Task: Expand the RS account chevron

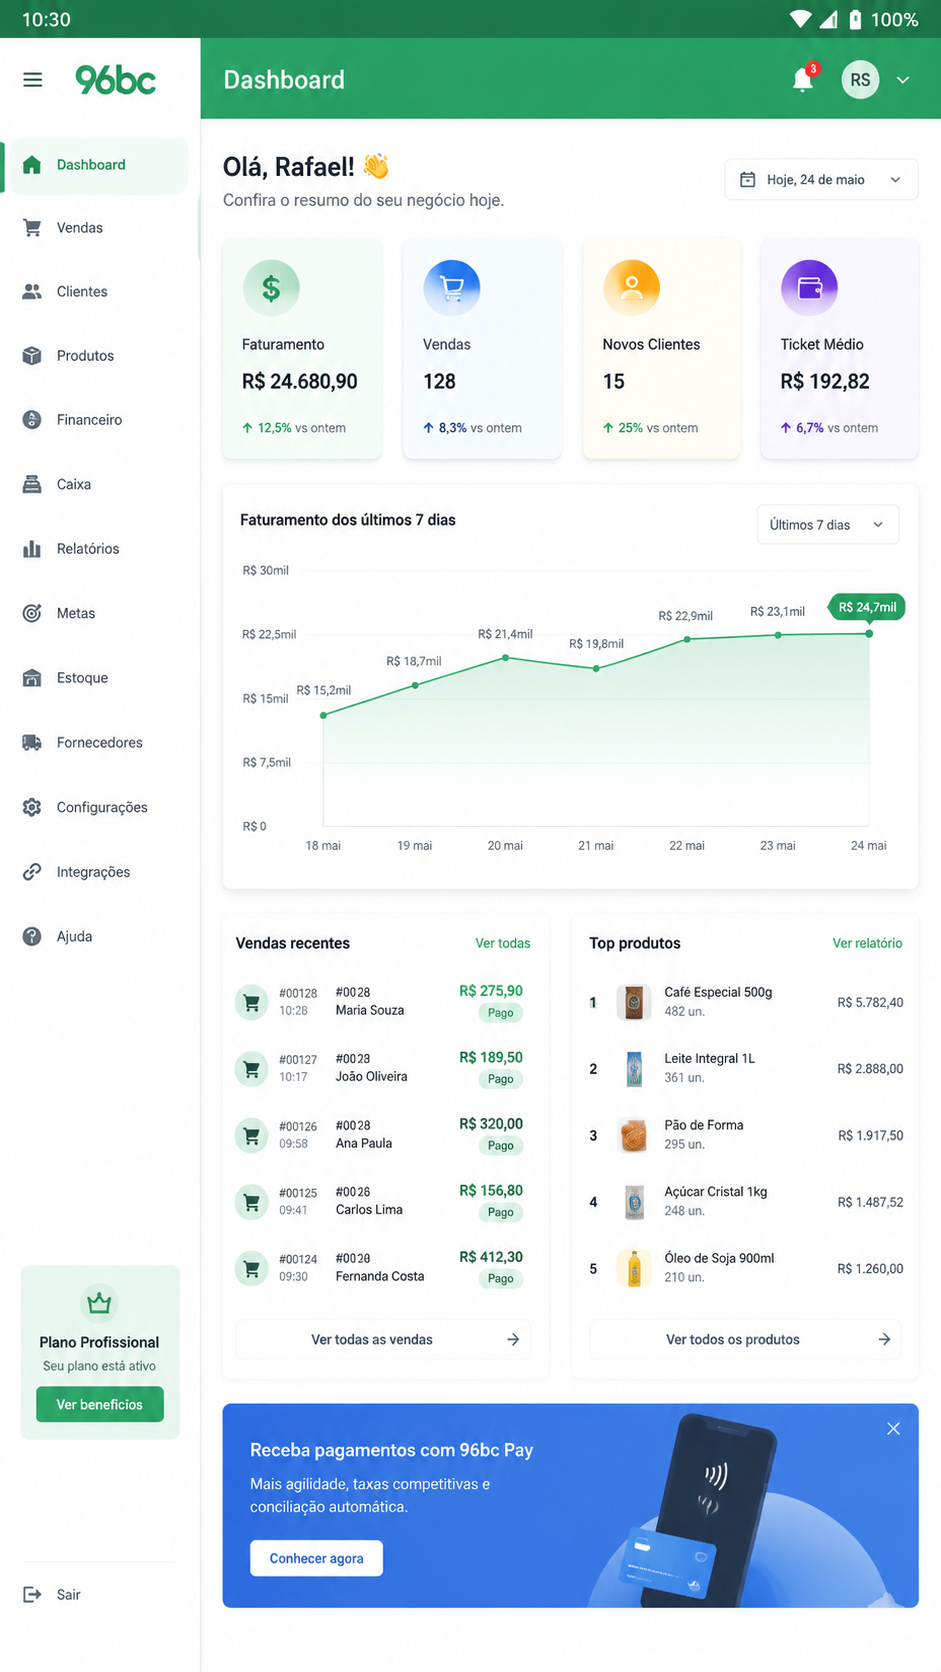Action: [903, 80]
